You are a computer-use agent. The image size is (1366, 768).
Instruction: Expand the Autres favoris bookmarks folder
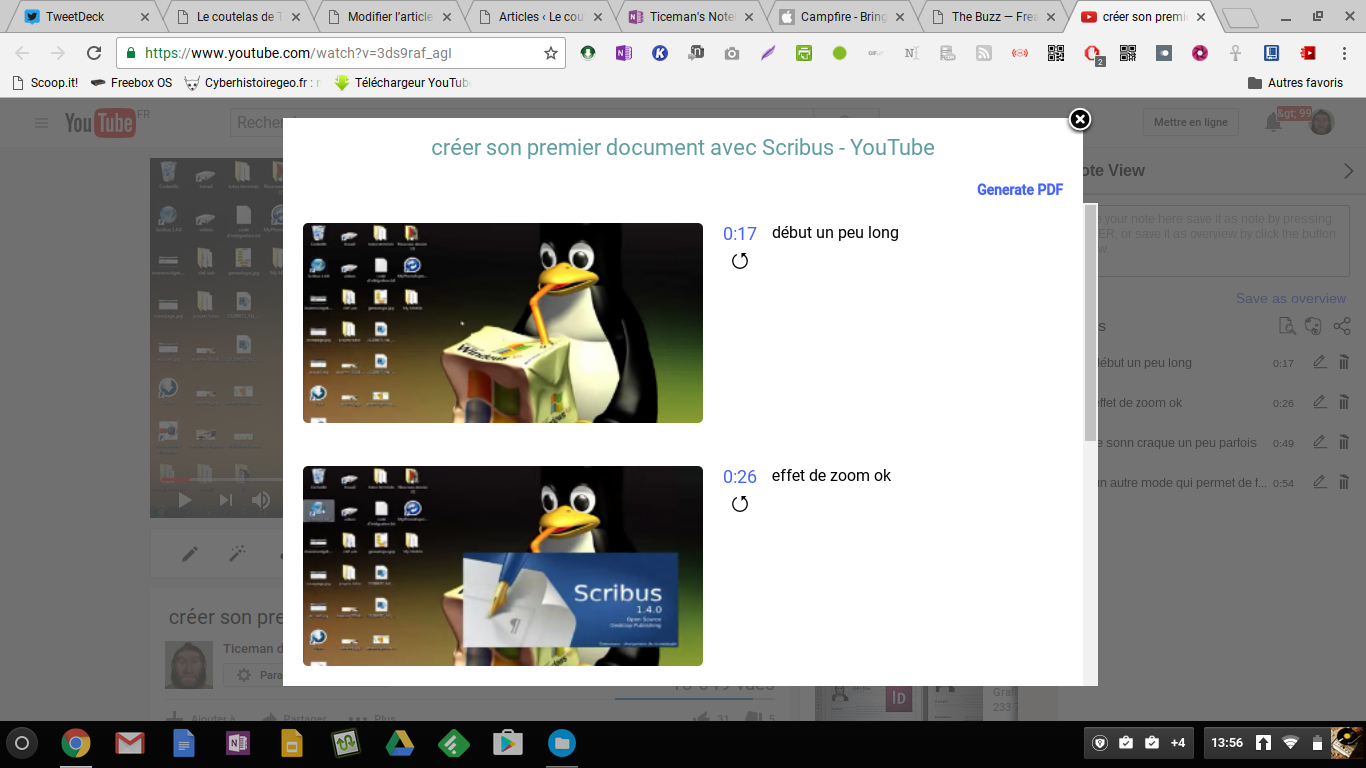point(1295,83)
